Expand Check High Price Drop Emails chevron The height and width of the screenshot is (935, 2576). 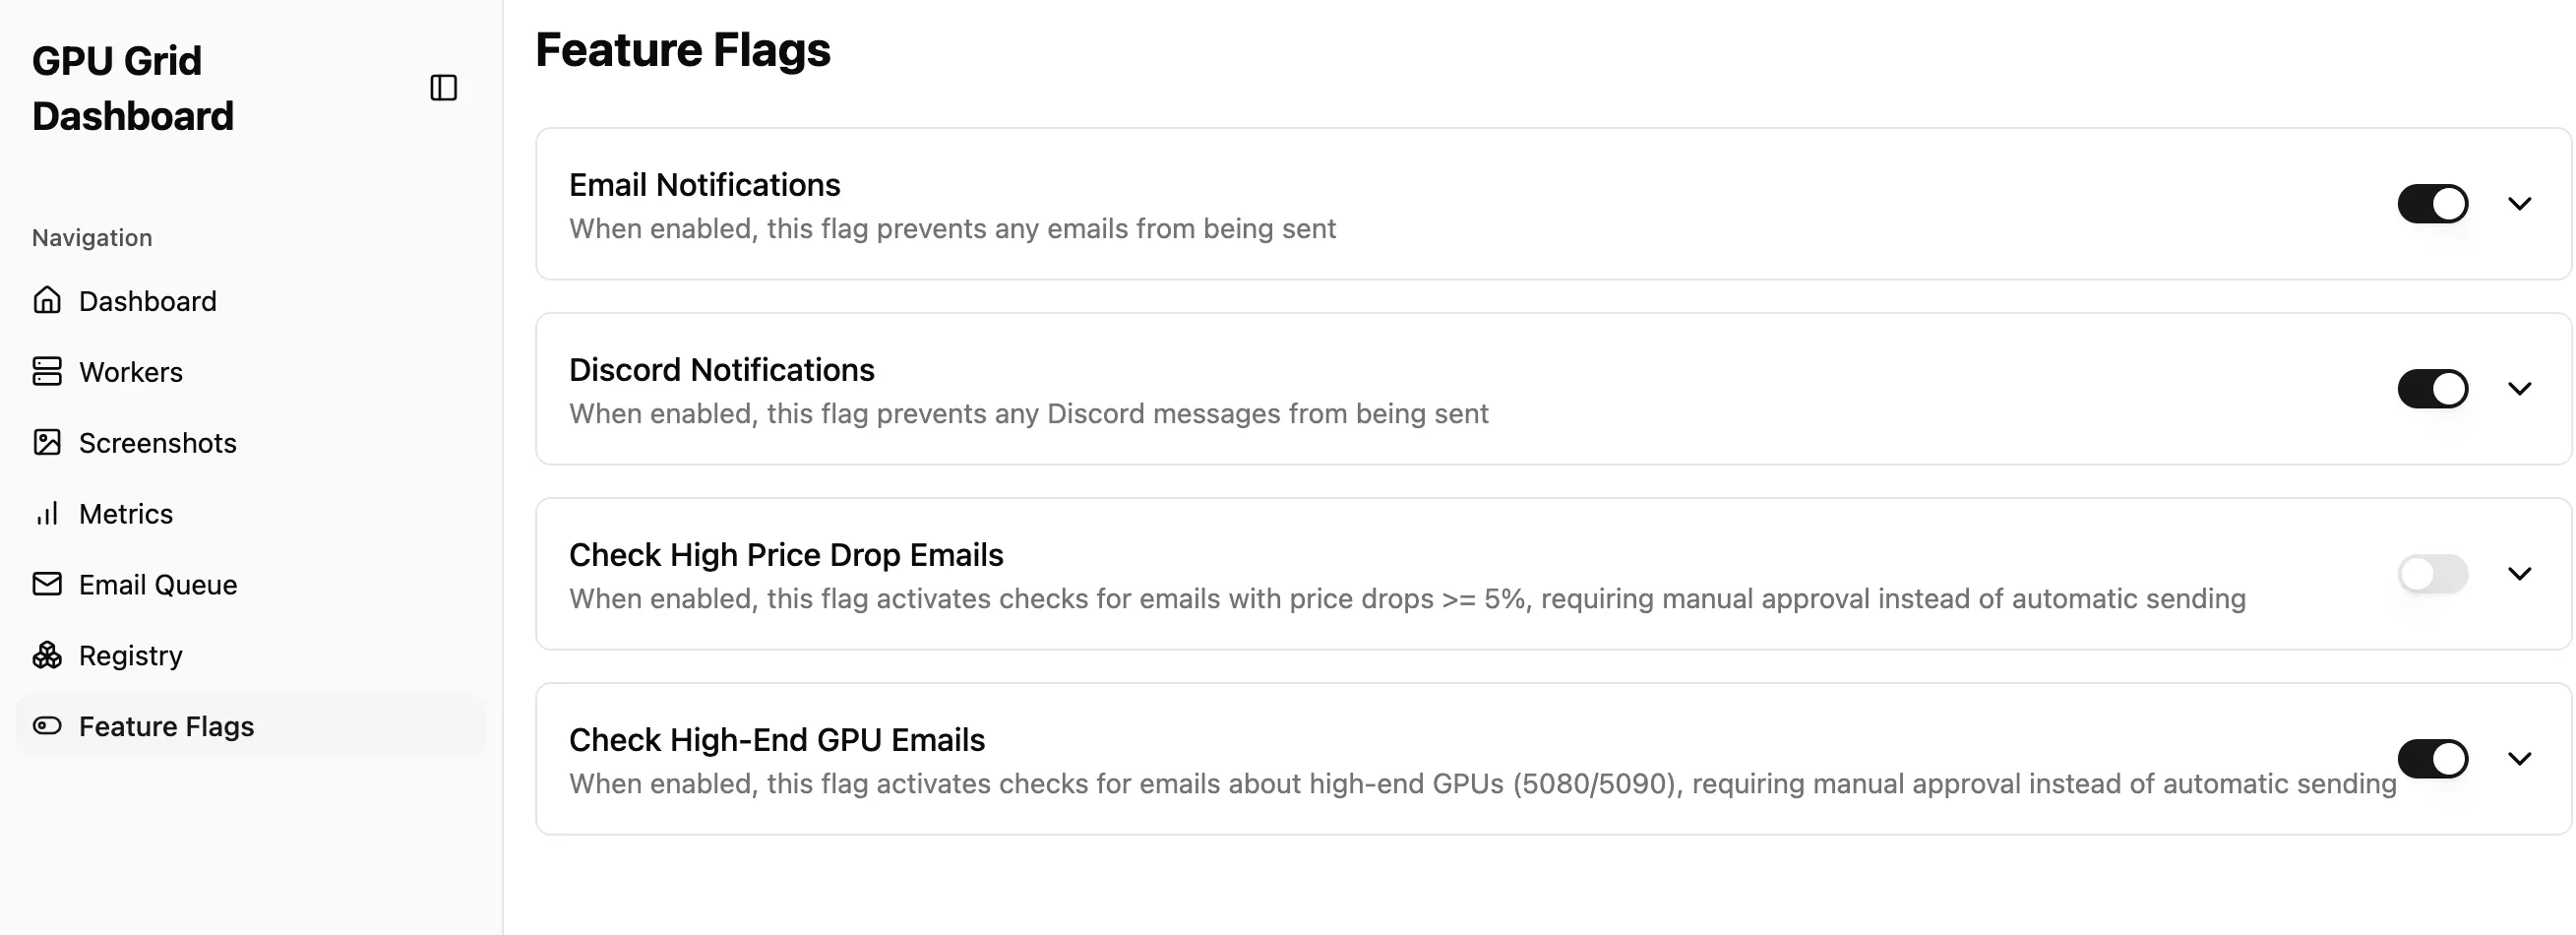[2519, 574]
